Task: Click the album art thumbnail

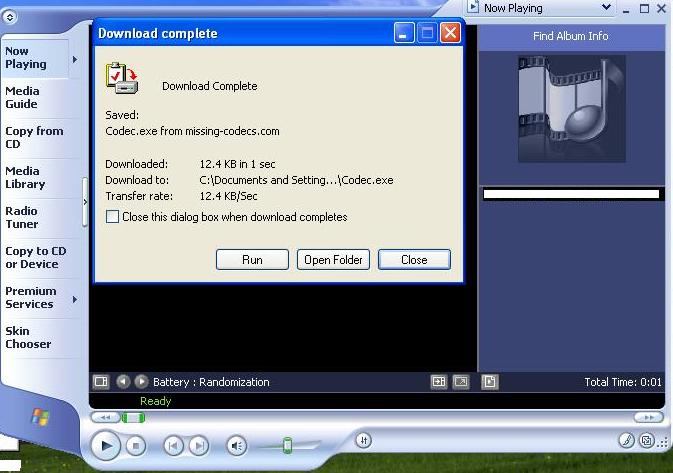Action: coord(572,109)
